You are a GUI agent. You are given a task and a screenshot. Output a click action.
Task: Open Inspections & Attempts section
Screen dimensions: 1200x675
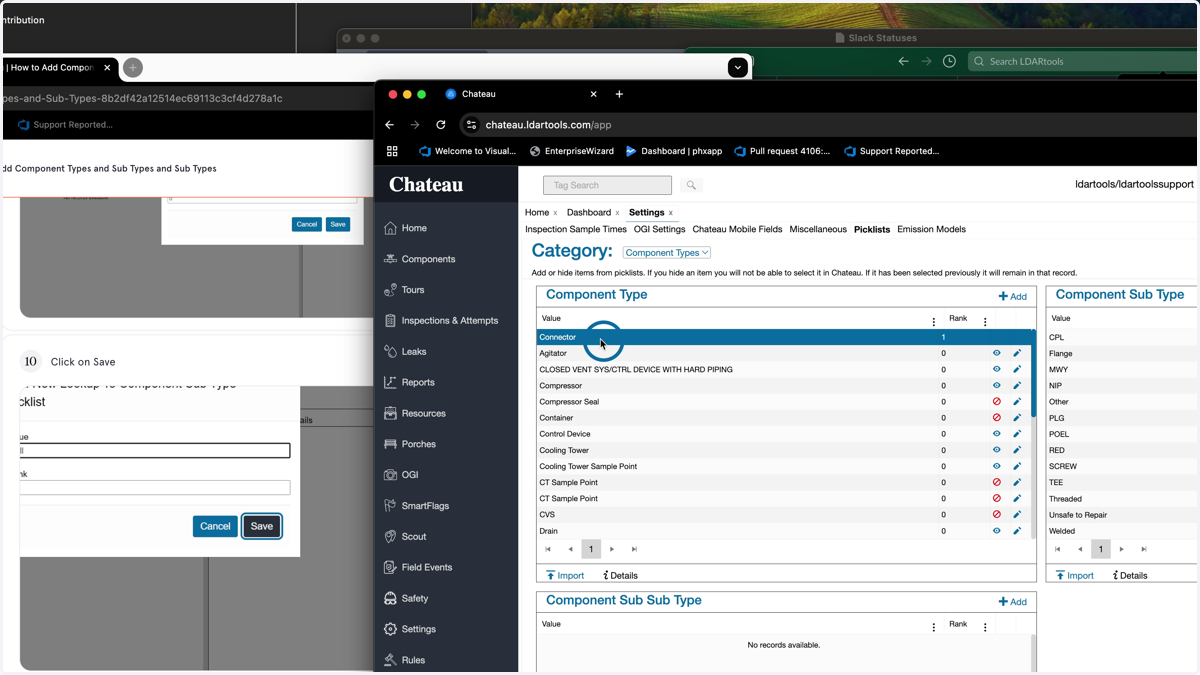click(441, 321)
